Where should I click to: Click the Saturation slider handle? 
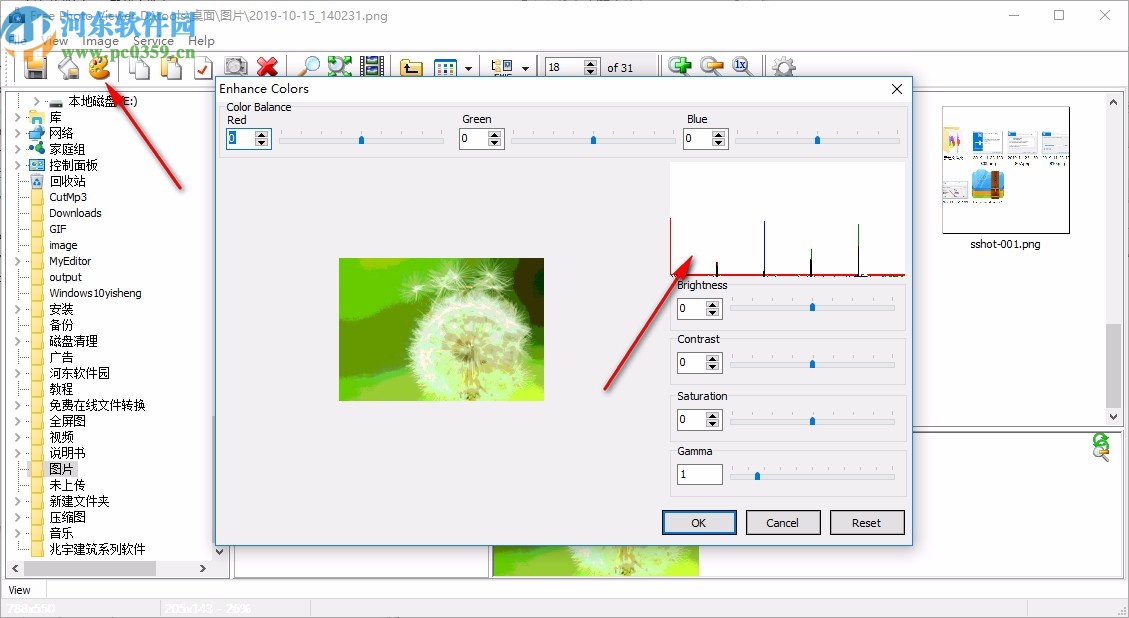pyautogui.click(x=812, y=421)
